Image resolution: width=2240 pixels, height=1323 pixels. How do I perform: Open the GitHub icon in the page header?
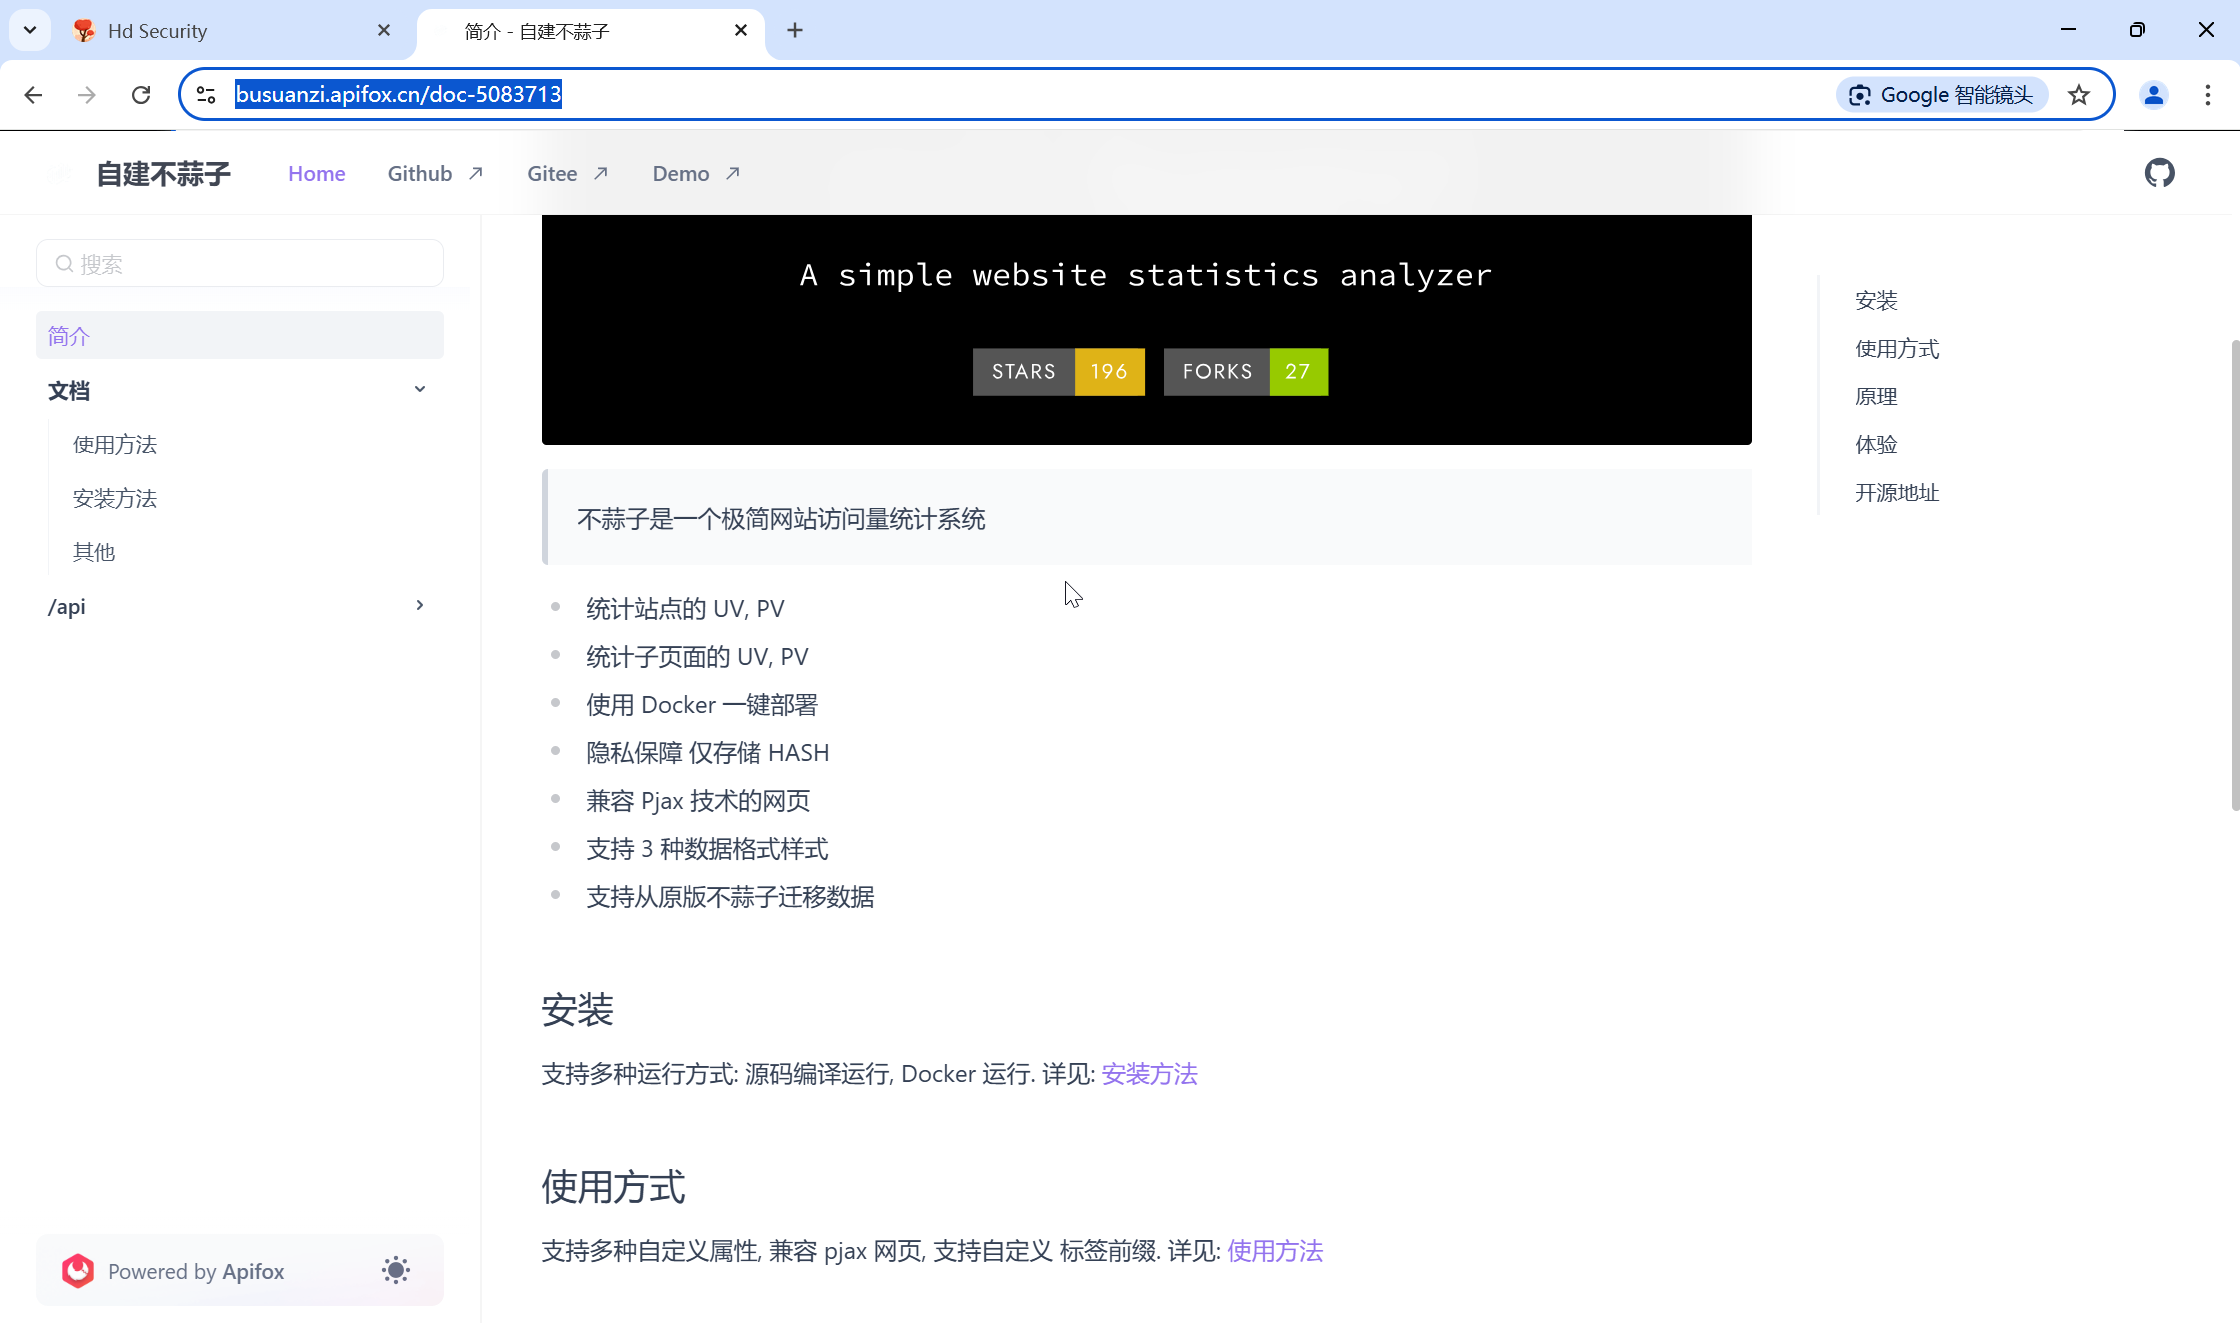[x=2159, y=173]
